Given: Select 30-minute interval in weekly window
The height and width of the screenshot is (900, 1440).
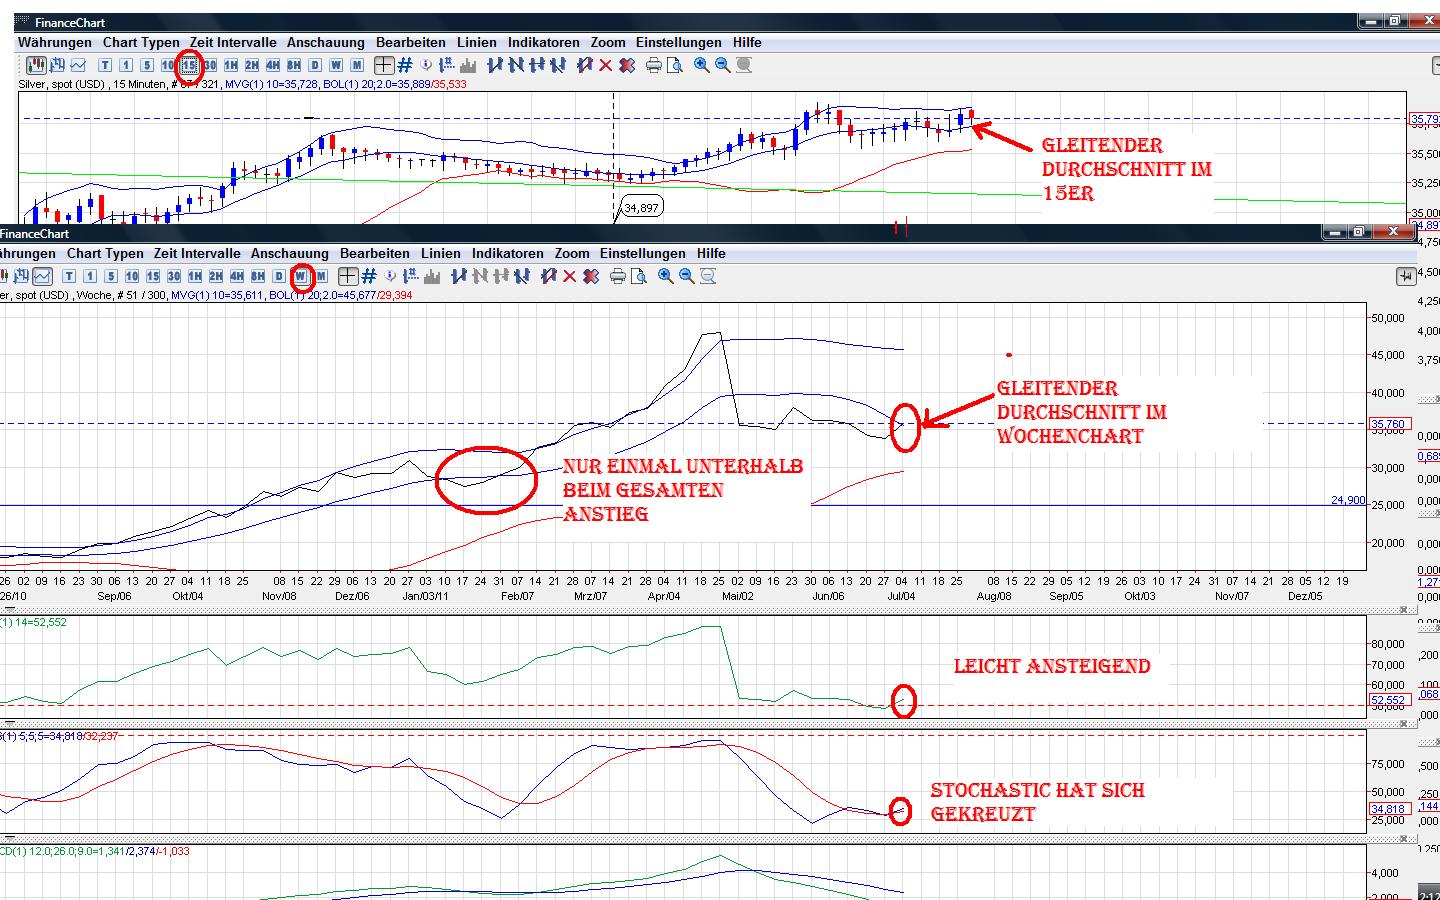Looking at the screenshot, I should click(x=174, y=276).
